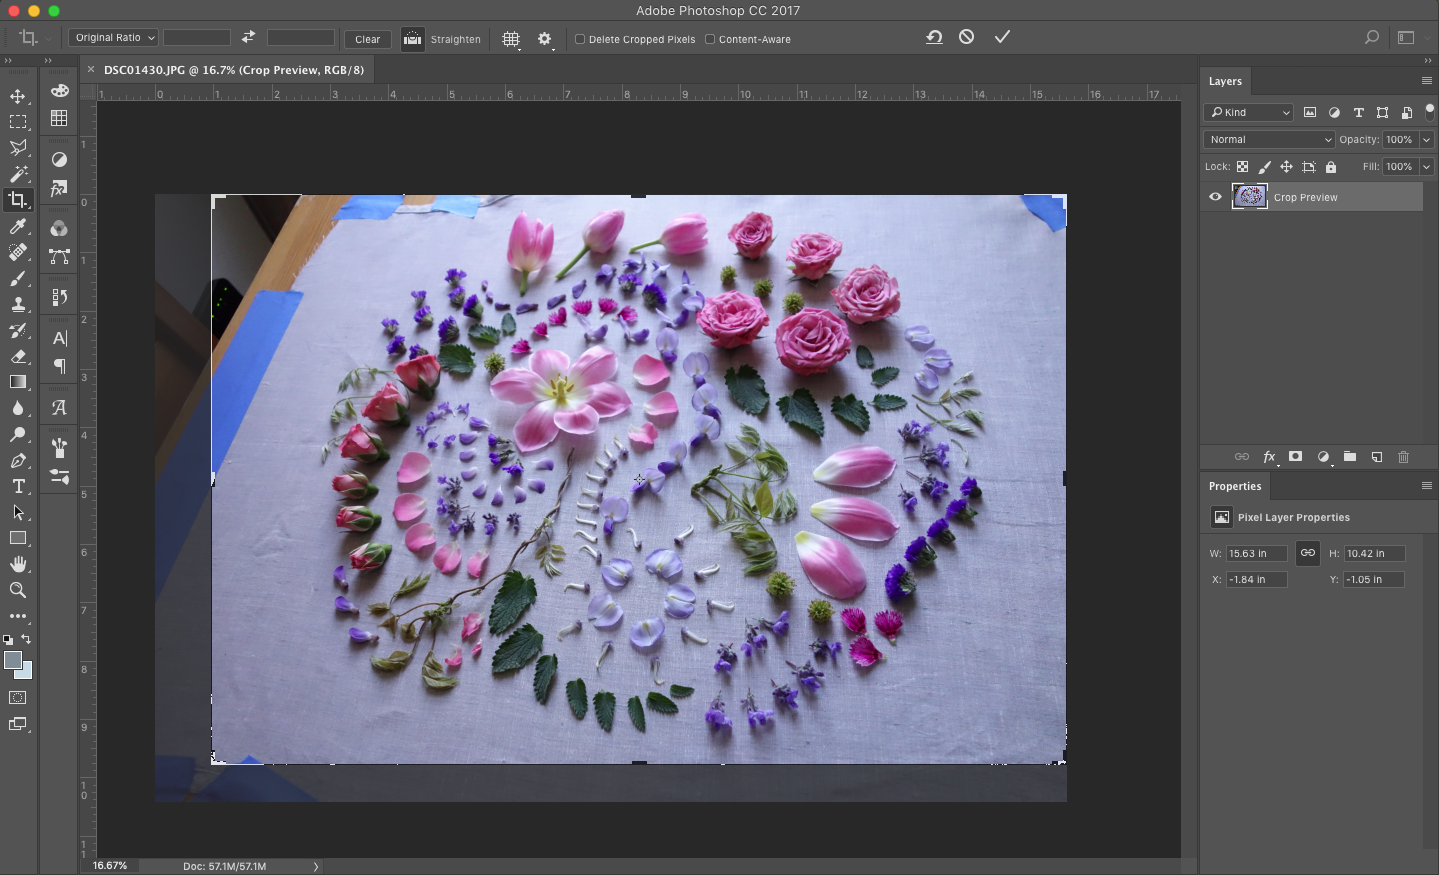Image resolution: width=1439 pixels, height=875 pixels.
Task: Select the Crop tool in toolbox
Action: 18,200
